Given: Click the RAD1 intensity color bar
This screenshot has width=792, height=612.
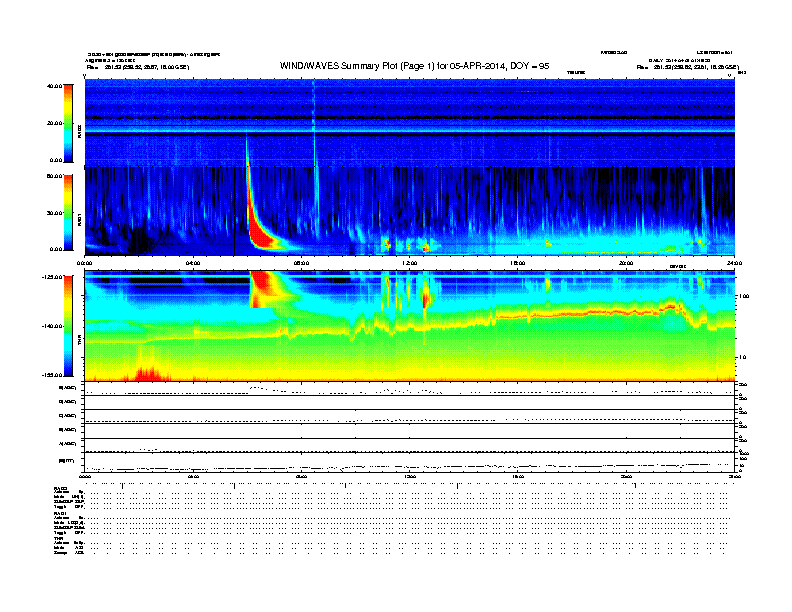Looking at the screenshot, I should (68, 213).
